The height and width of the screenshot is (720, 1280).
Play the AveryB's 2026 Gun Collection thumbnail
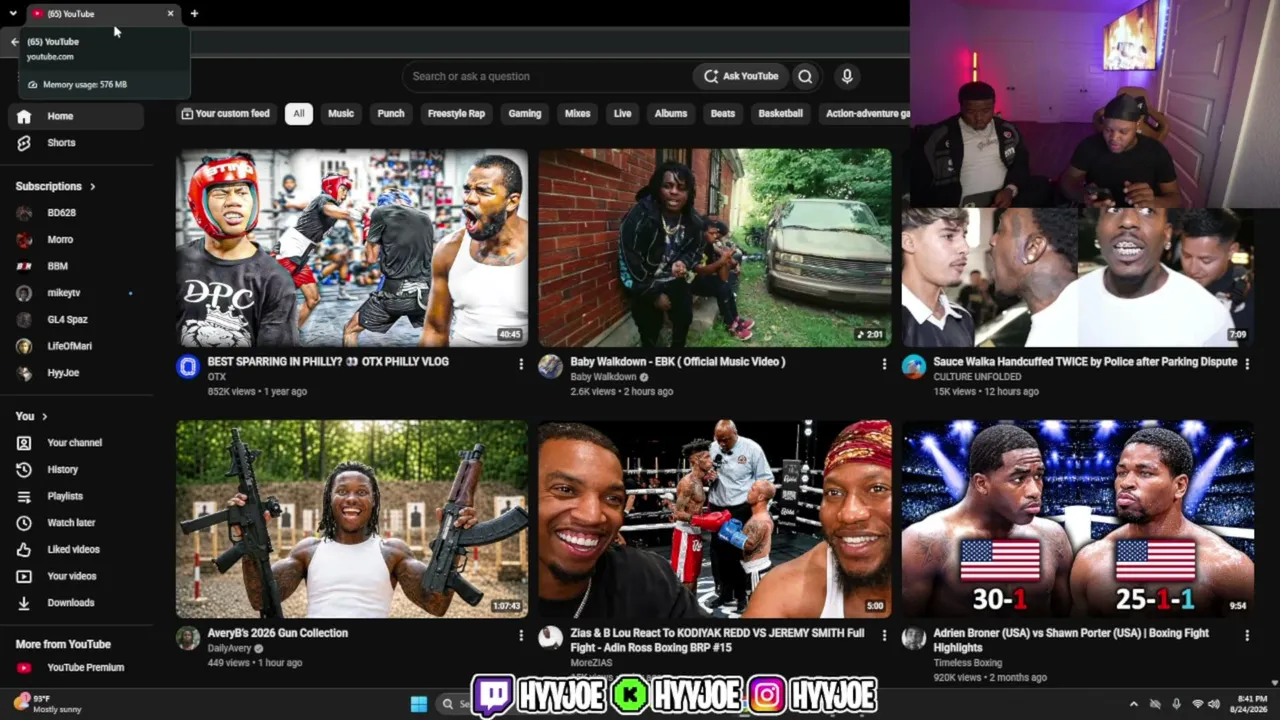click(352, 519)
